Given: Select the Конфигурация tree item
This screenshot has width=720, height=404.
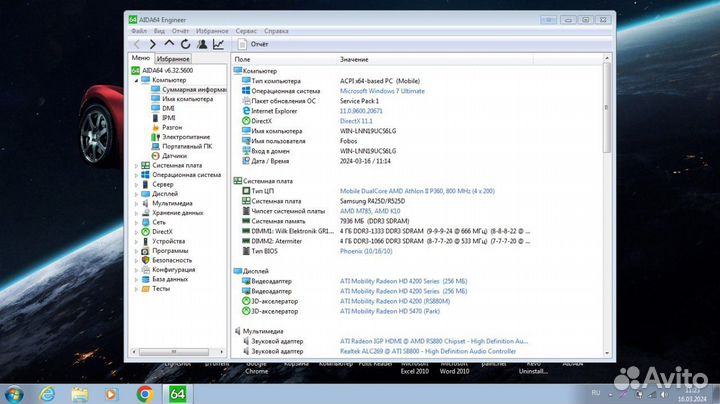Looking at the screenshot, I should (x=174, y=269).
